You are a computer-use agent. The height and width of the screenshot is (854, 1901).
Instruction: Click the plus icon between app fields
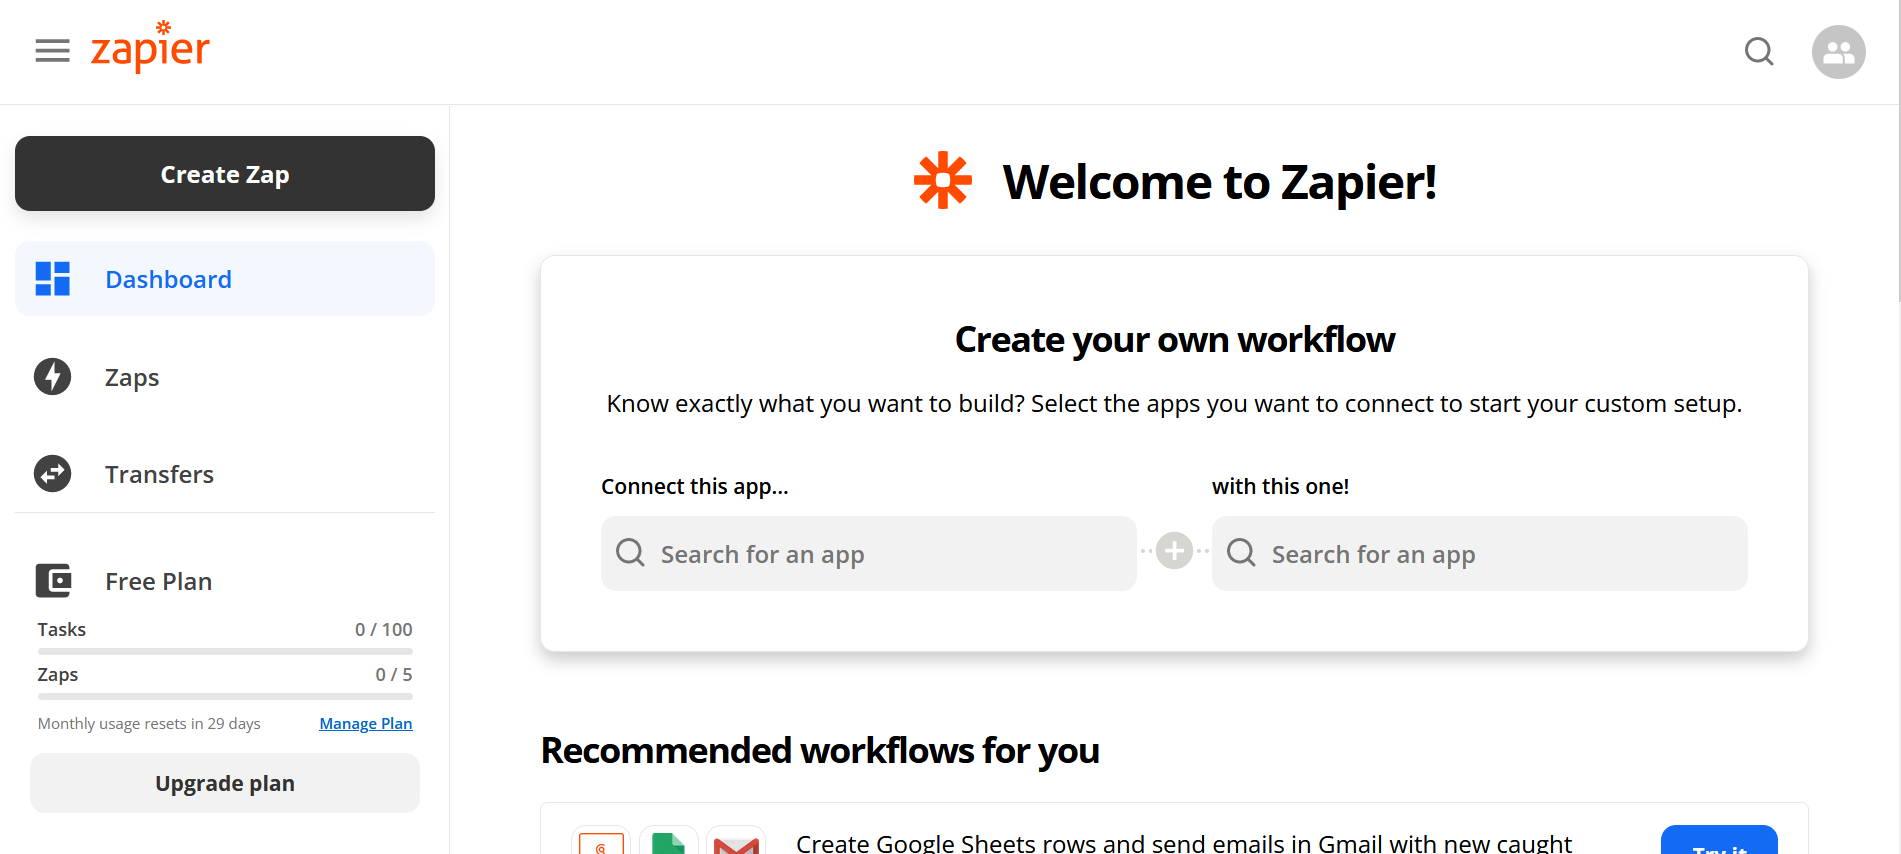pos(1174,551)
